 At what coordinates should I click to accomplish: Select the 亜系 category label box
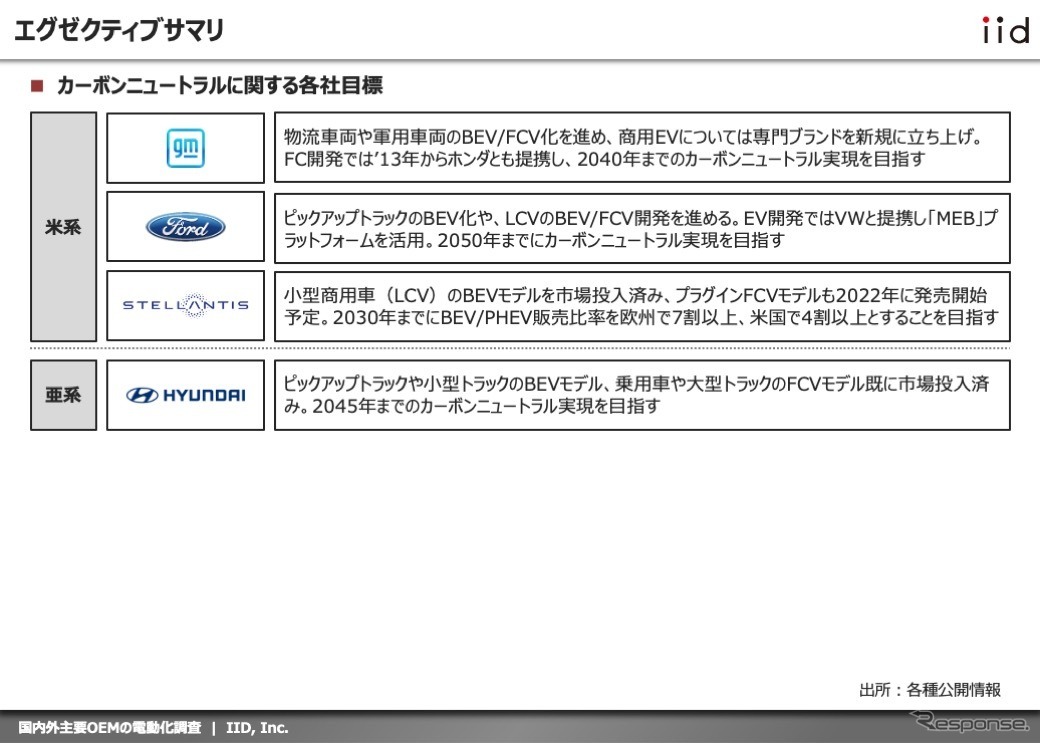point(63,395)
